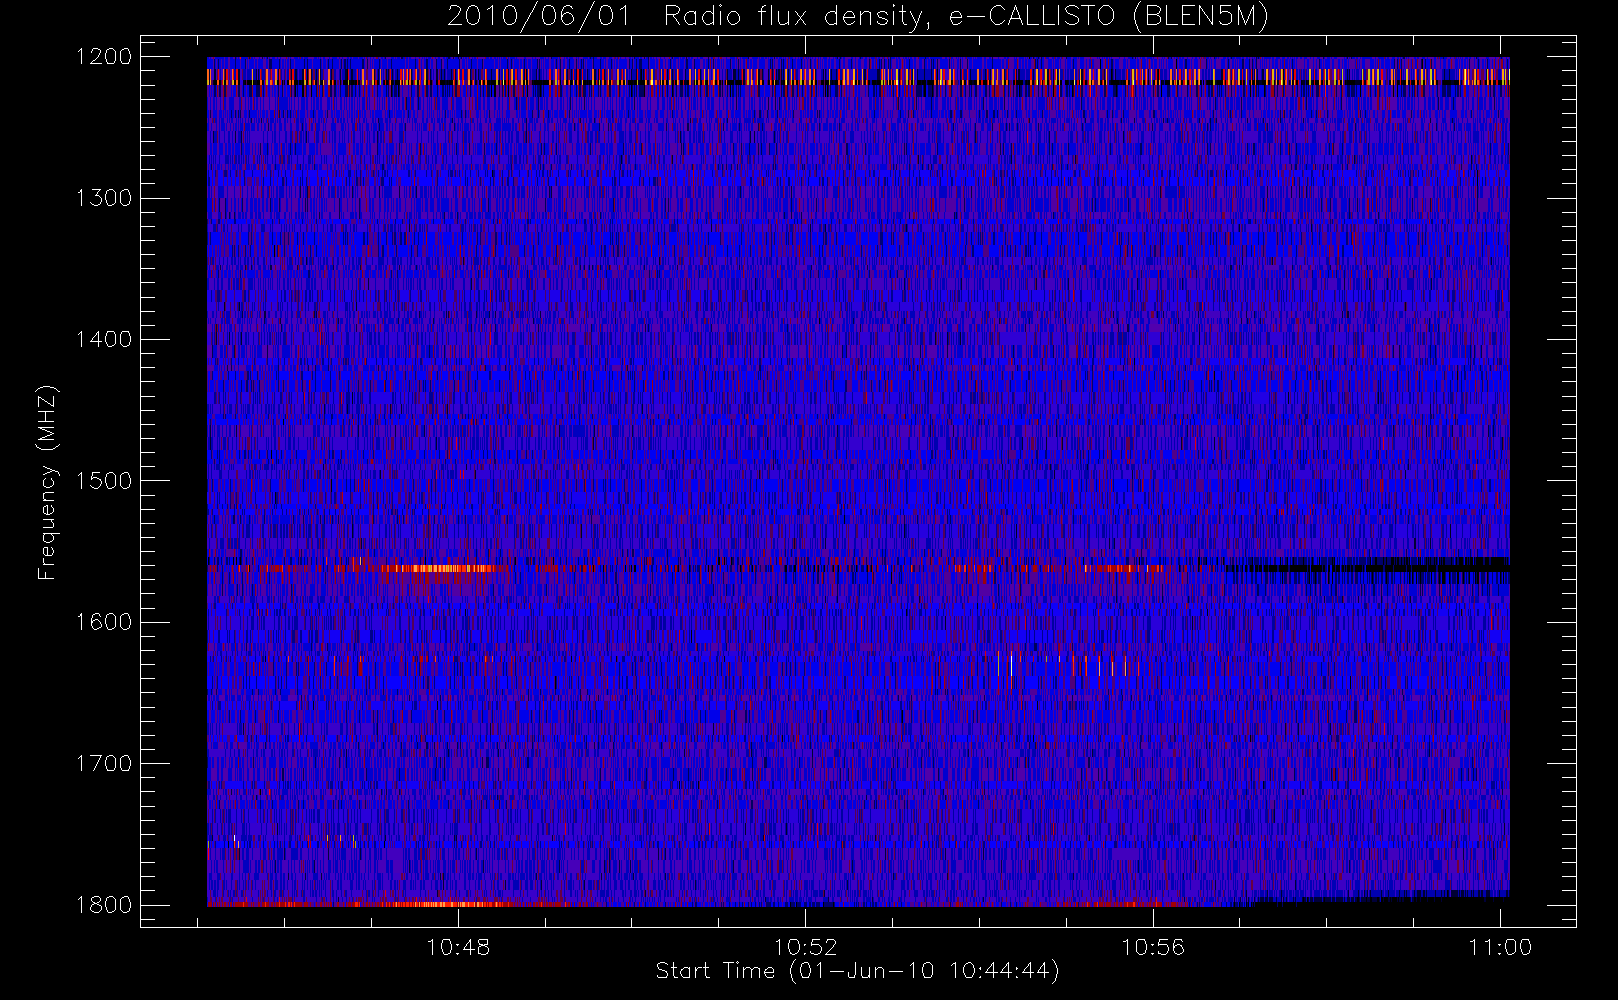Click the white vertical spikes near 1630 MHz
The image size is (1618, 1000).
(x=1068, y=664)
